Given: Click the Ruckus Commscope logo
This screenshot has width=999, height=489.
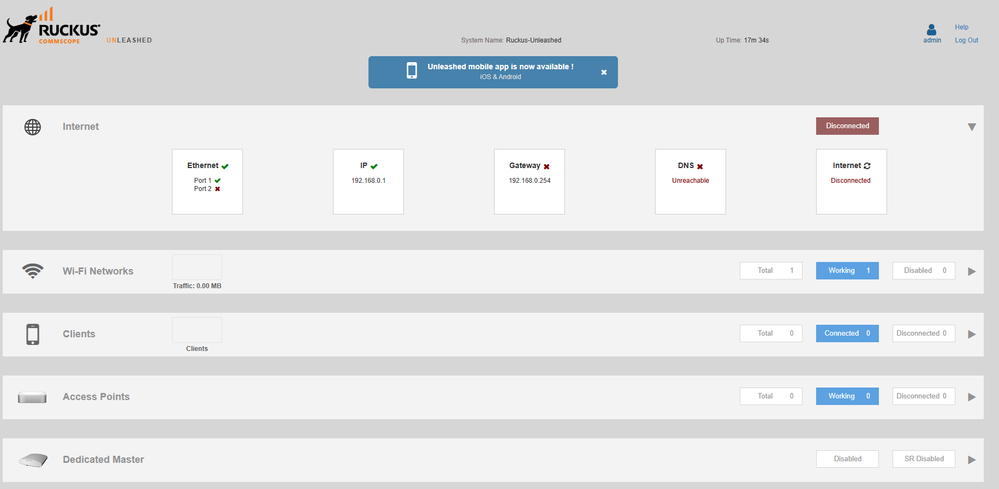Looking at the screenshot, I should click(52, 26).
